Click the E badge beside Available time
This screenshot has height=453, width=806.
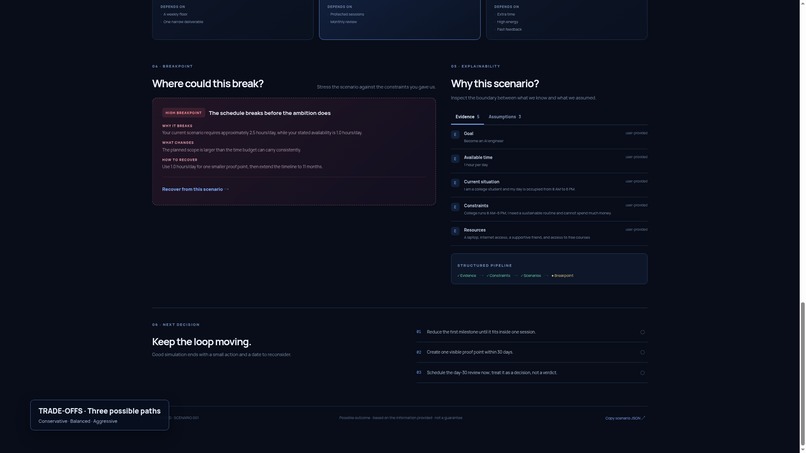[x=455, y=159]
